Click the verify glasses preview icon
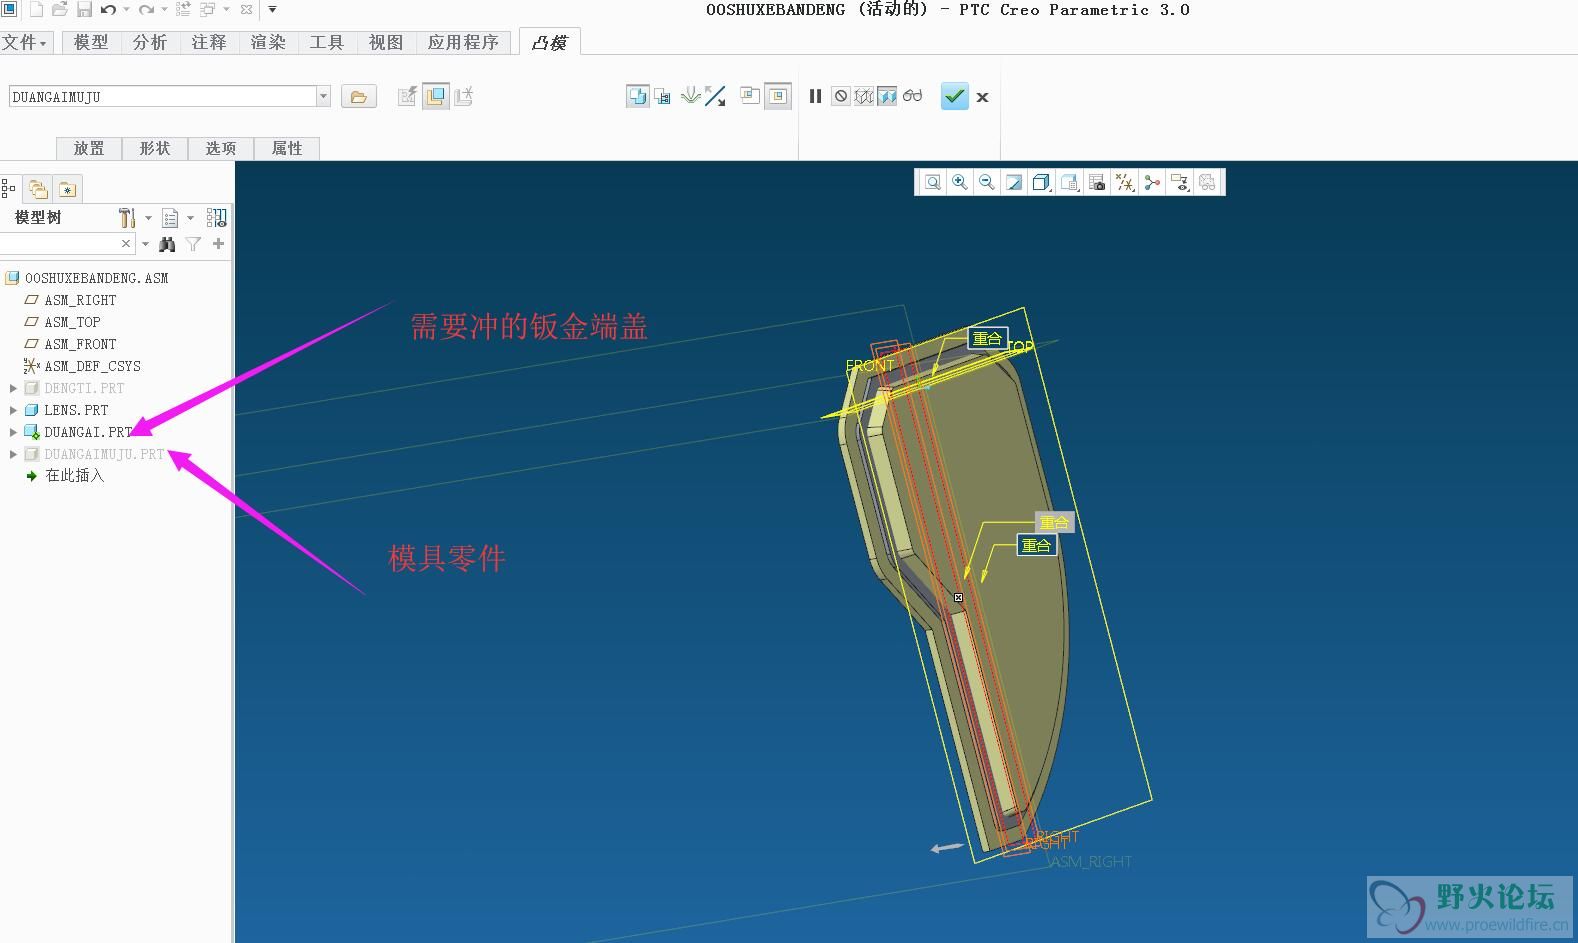 912,96
